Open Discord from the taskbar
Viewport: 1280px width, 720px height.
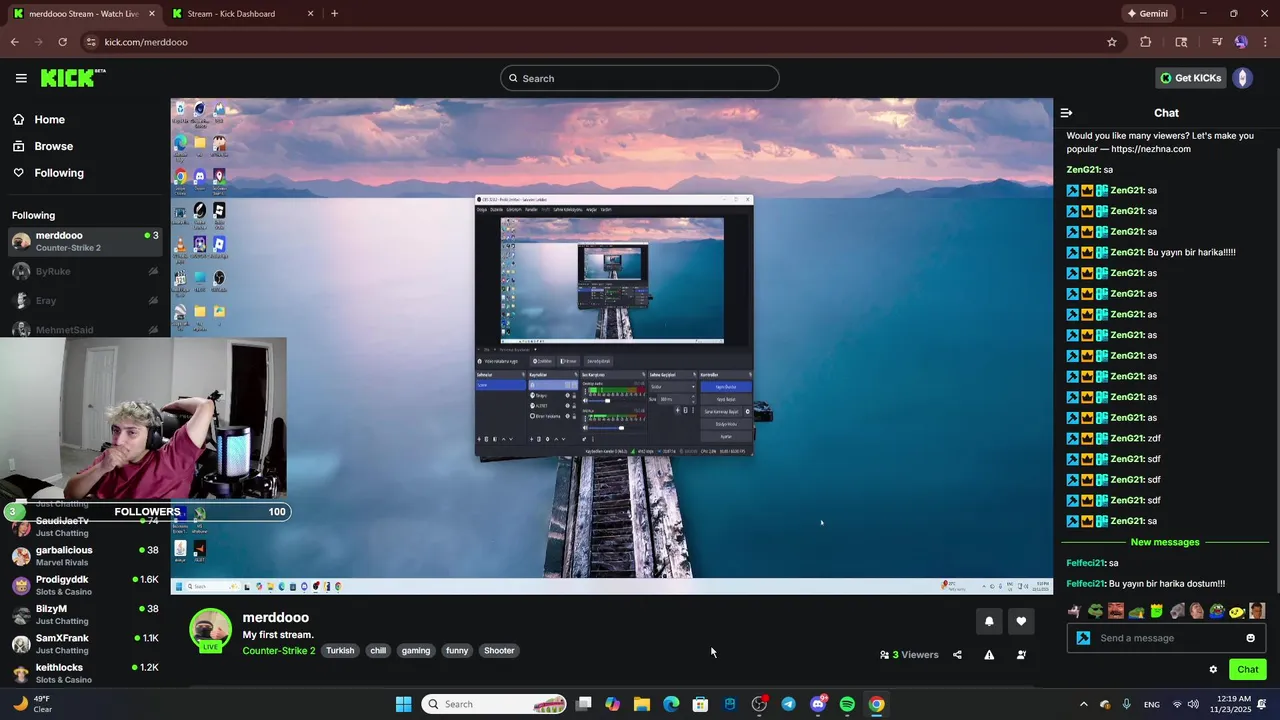point(818,704)
